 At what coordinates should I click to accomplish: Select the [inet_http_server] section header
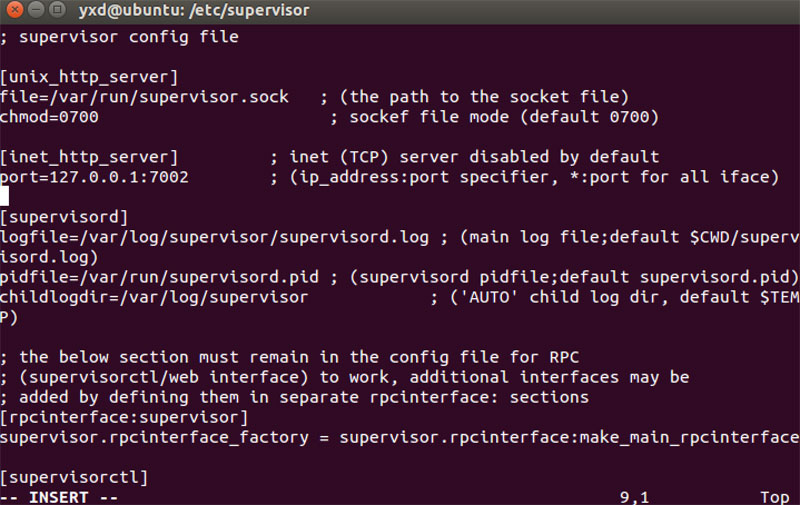pos(89,157)
